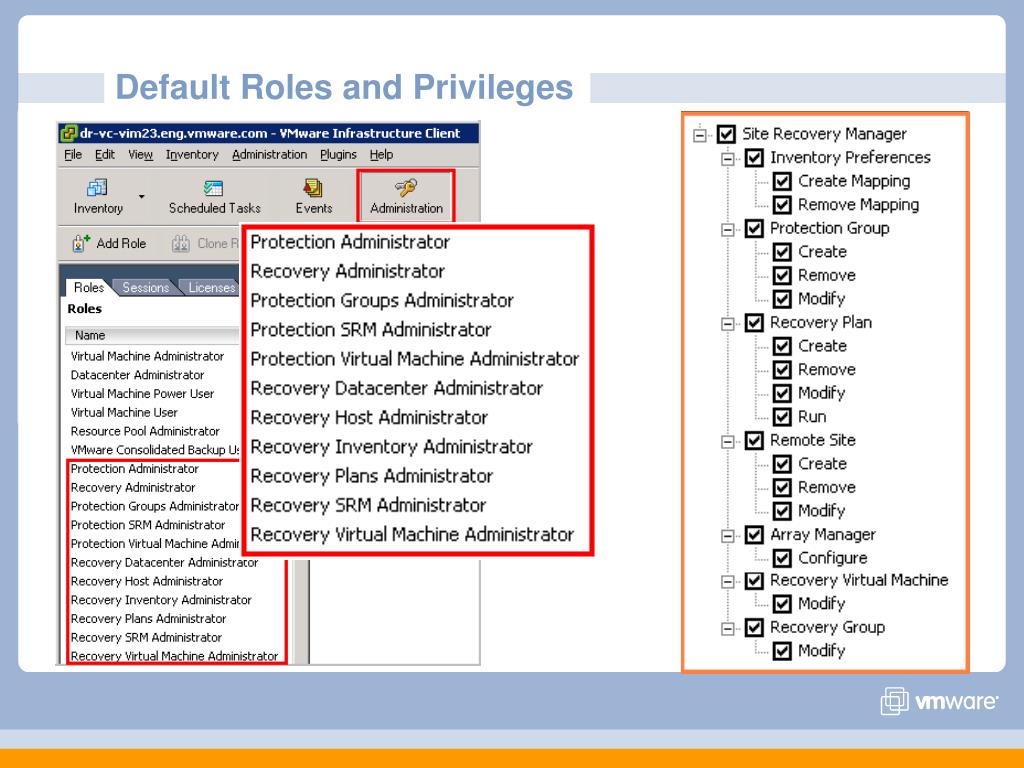
Task: Collapse the Recovery Group node
Action: 728,628
